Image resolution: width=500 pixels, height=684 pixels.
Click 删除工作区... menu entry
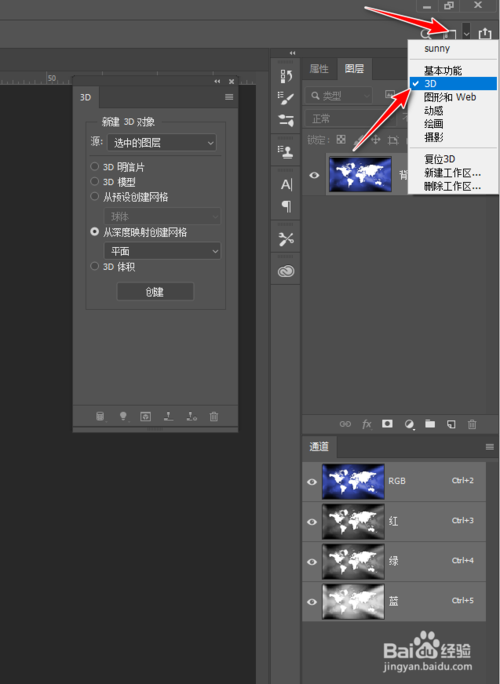click(453, 186)
